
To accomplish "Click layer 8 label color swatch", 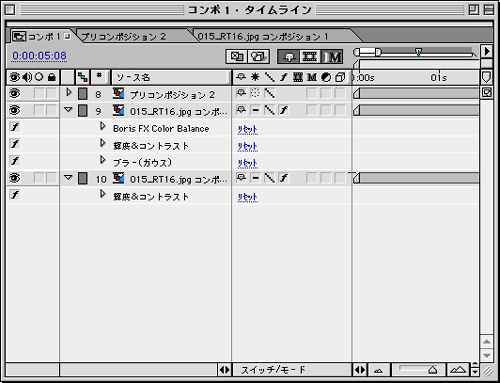I will 83,94.
